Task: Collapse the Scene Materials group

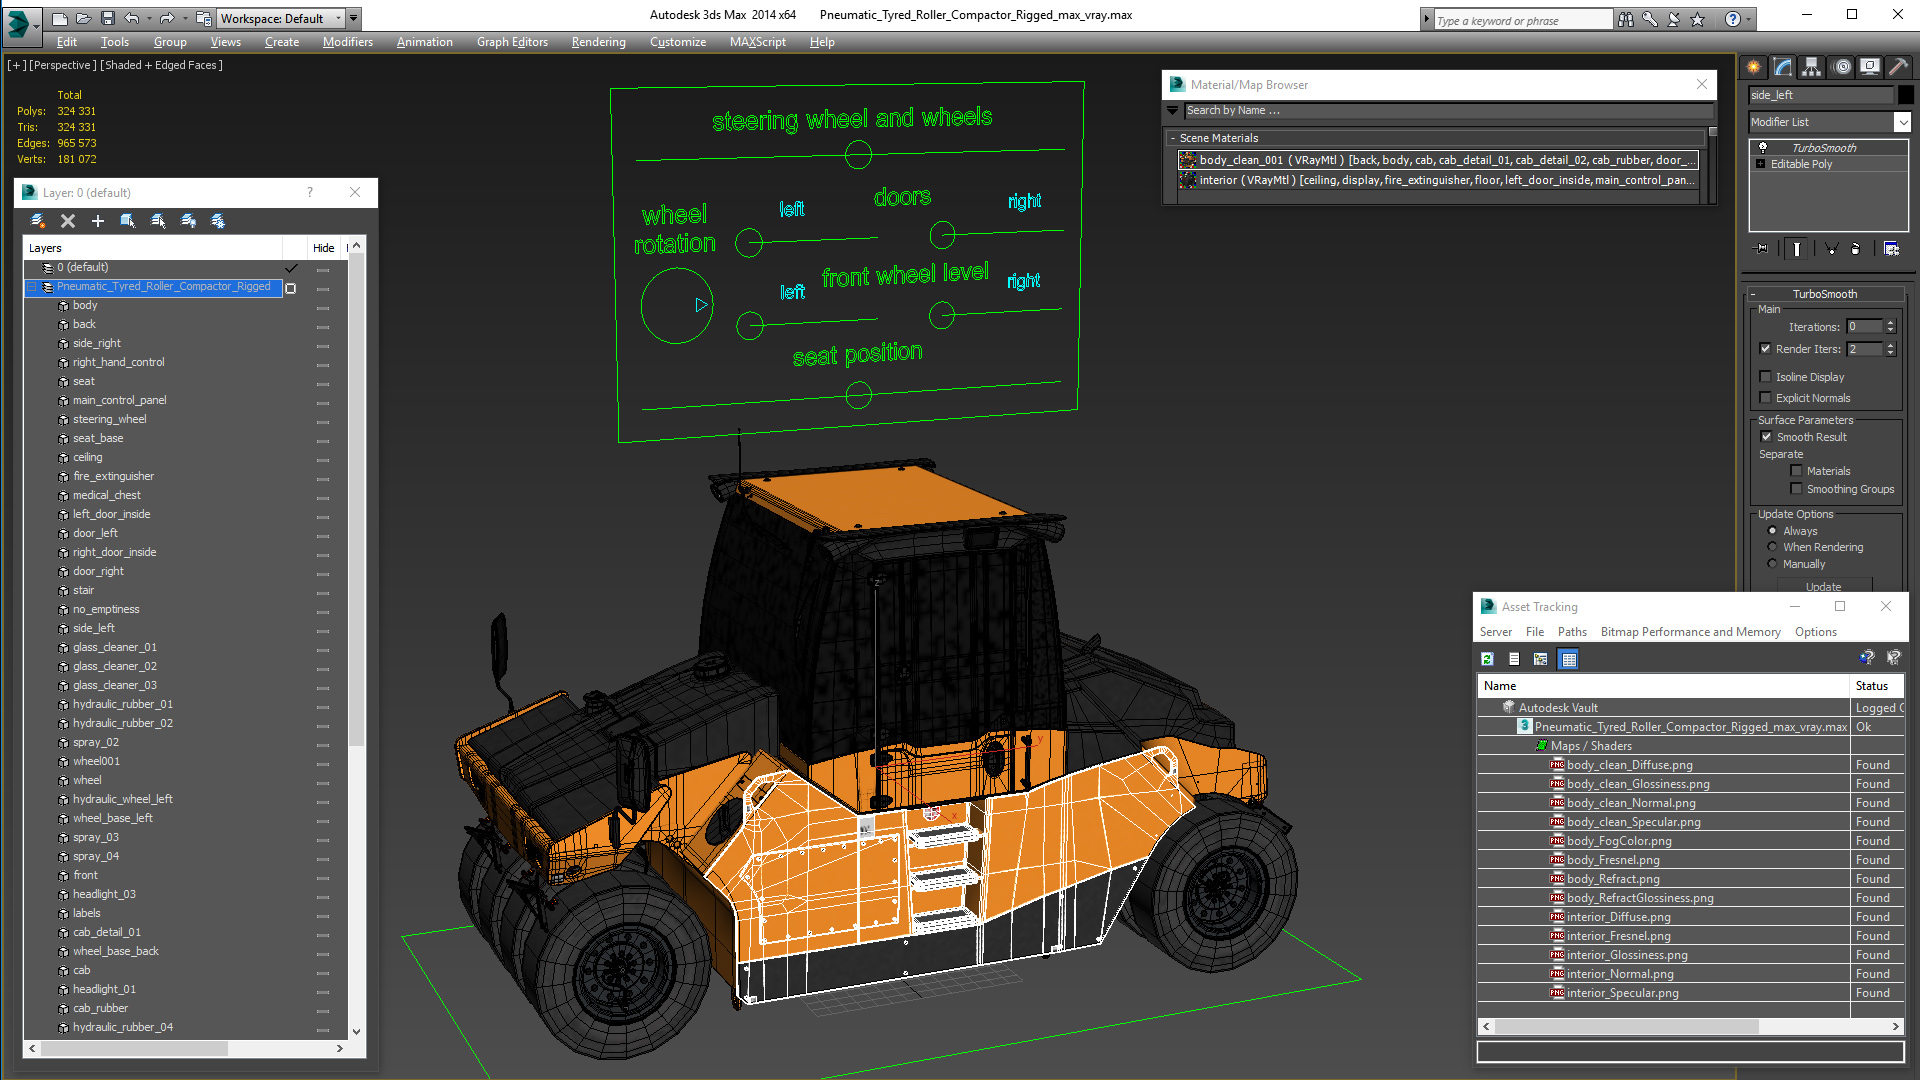Action: click(1173, 138)
